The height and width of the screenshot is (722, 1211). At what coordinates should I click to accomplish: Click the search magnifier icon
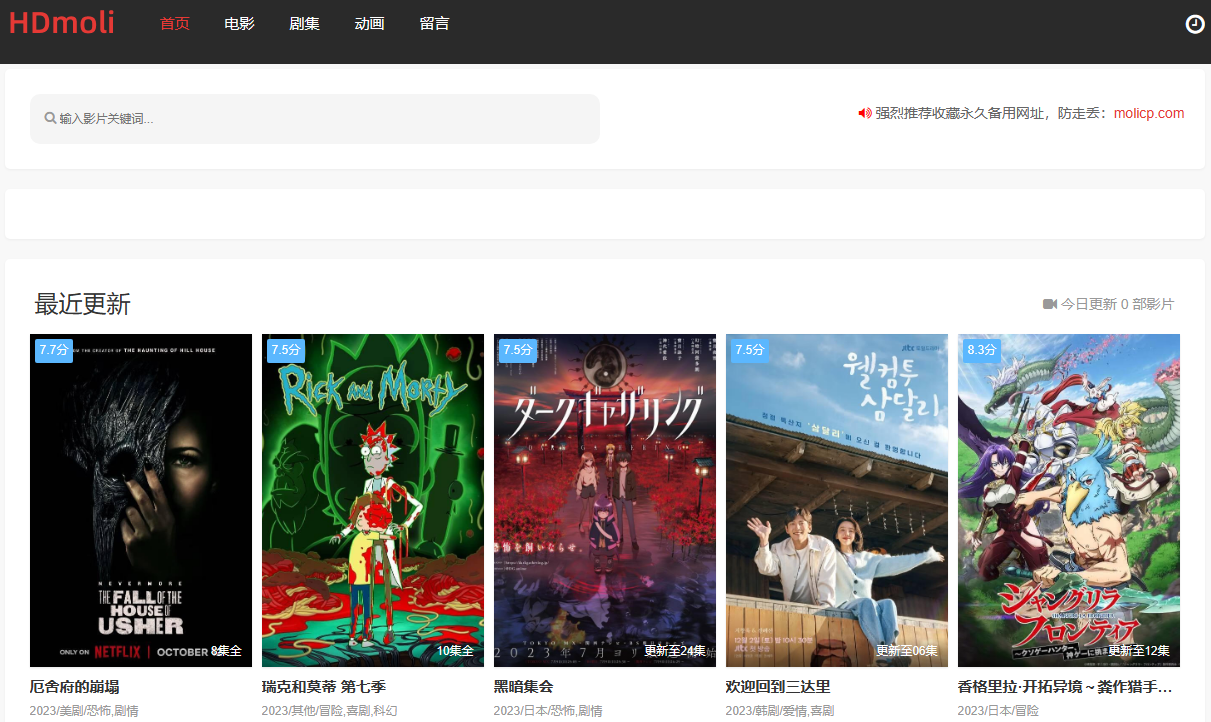pyautogui.click(x=50, y=118)
